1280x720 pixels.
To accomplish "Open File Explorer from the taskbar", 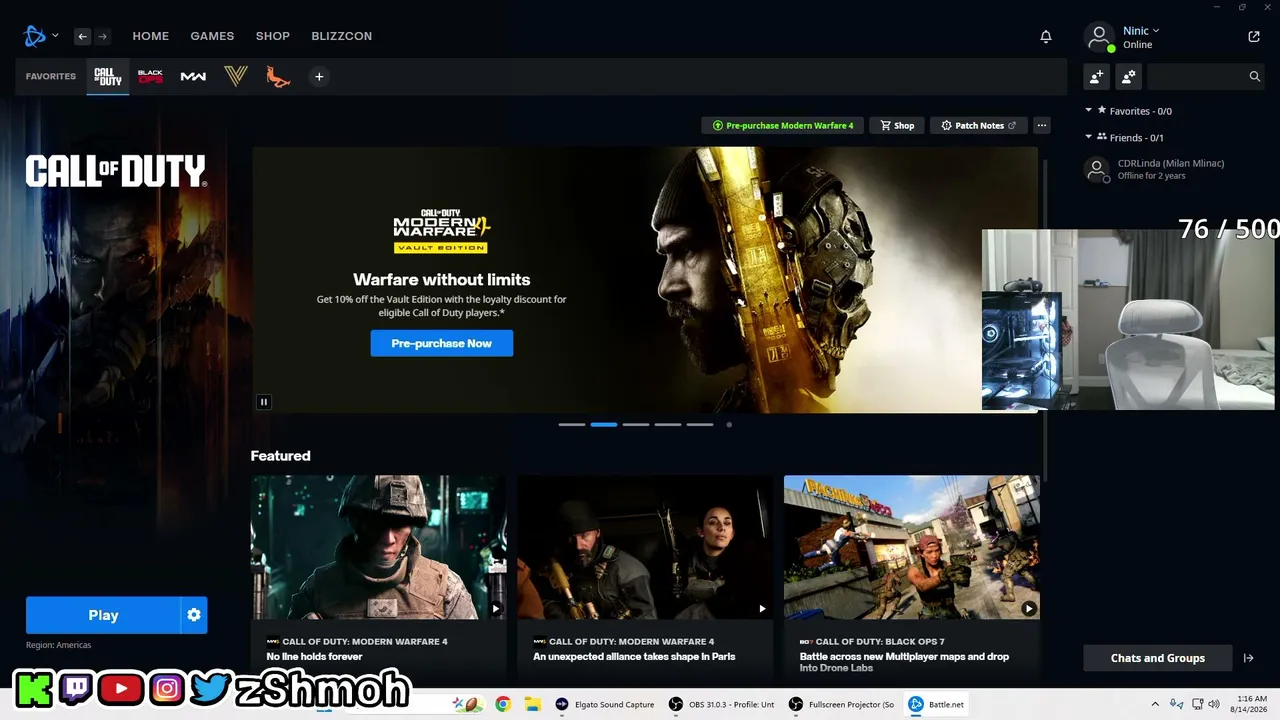I will 533,704.
